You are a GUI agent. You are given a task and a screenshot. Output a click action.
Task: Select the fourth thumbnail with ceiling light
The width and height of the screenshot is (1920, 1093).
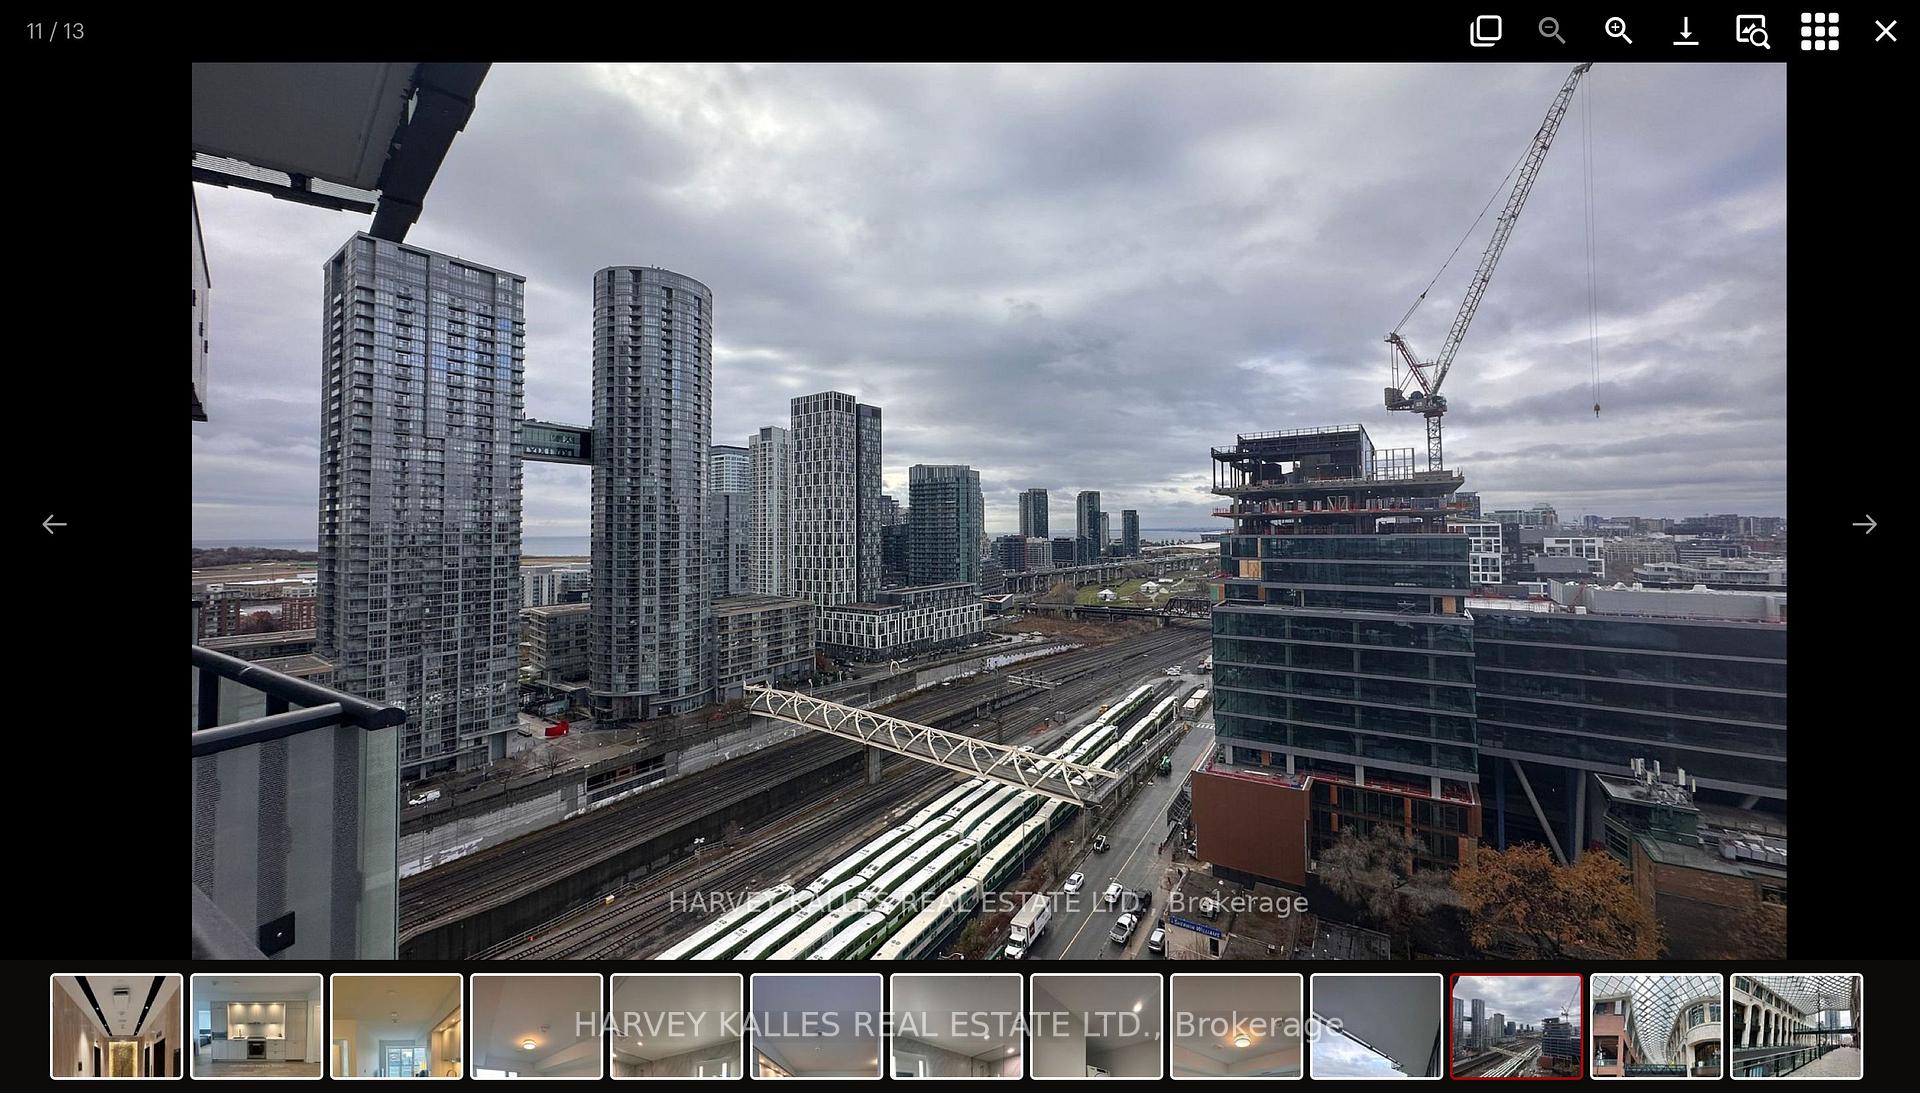pyautogui.click(x=536, y=1026)
